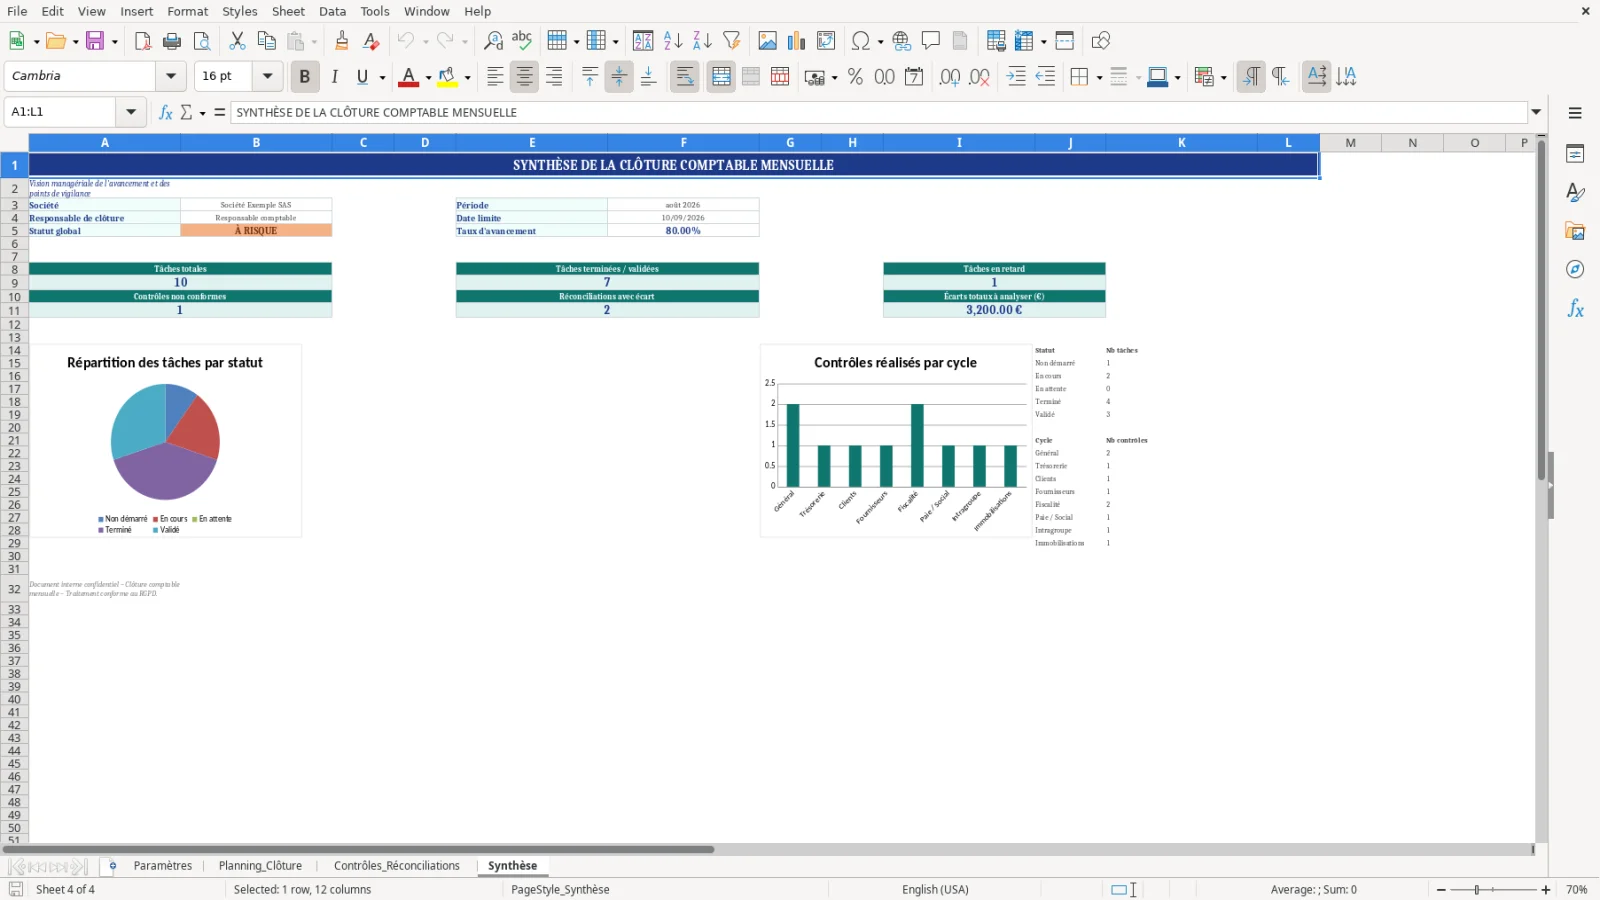Toggle Underline formatting

362,77
